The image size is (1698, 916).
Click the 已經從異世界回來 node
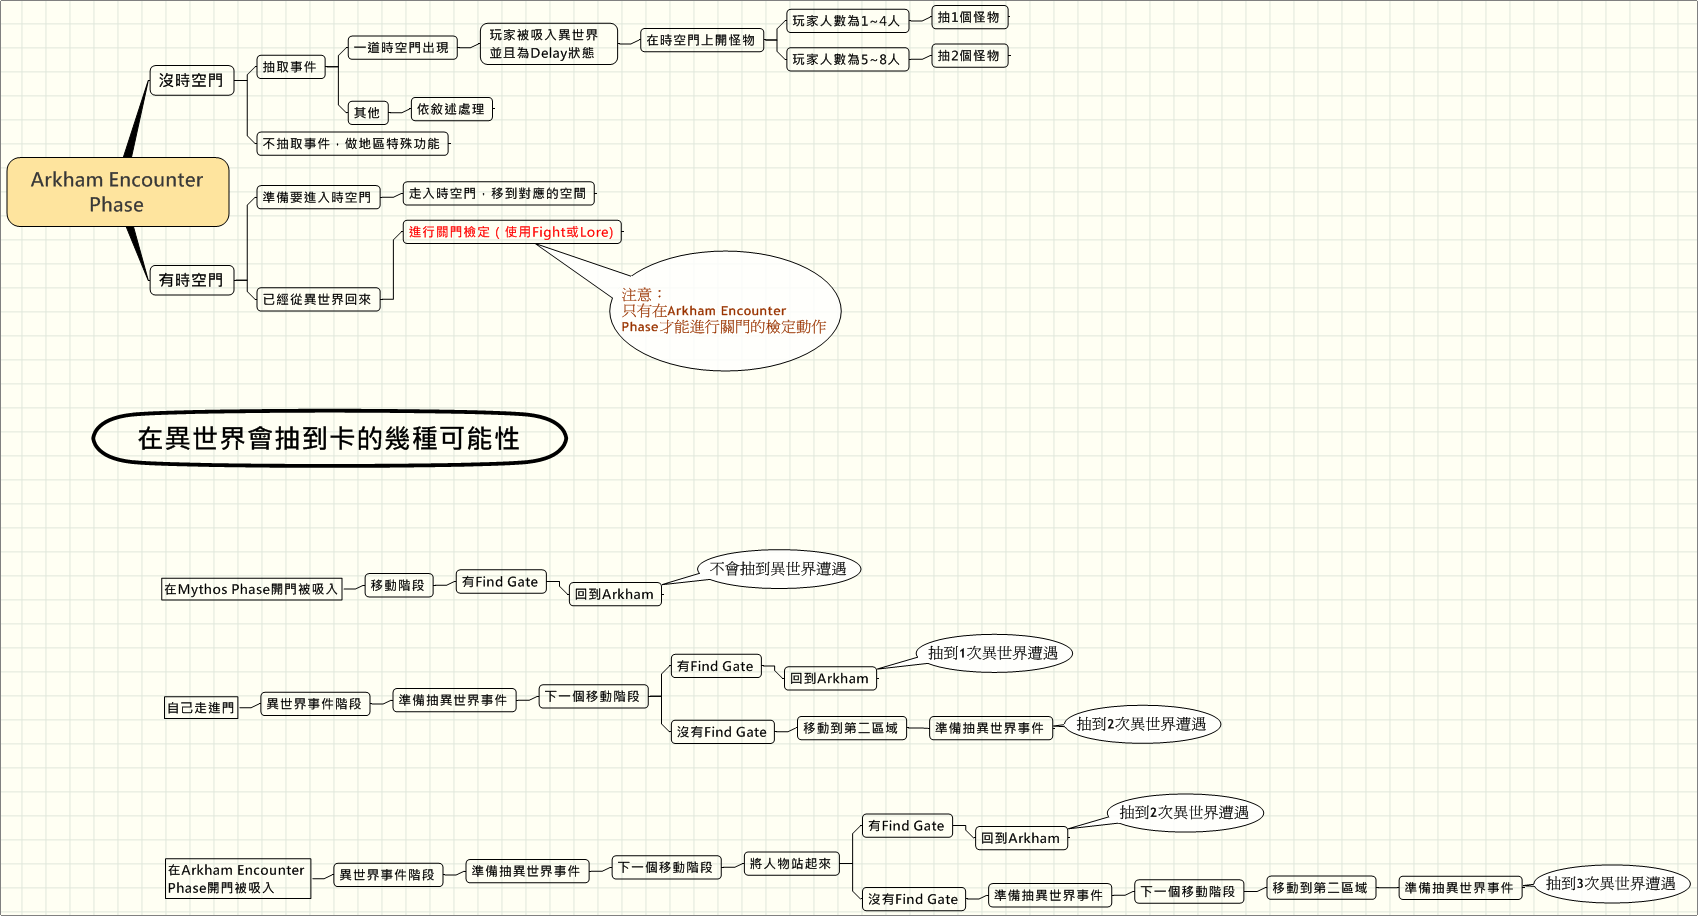(318, 299)
